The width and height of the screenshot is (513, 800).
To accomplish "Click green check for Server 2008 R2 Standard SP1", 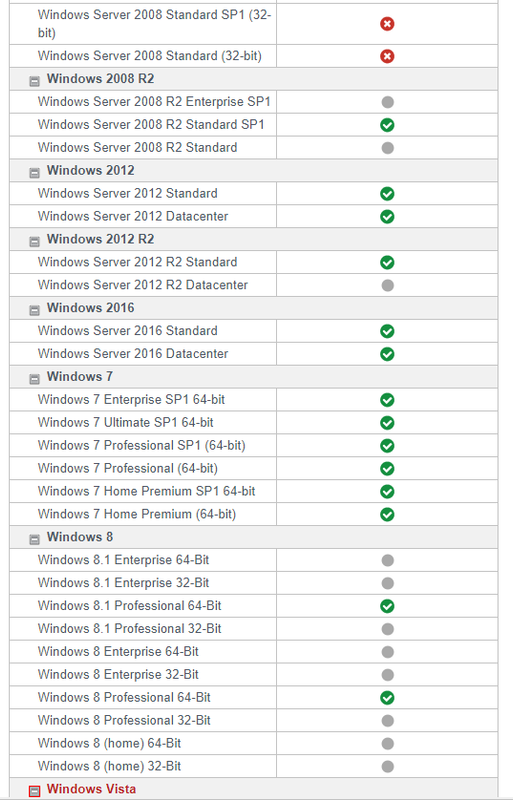I will [387, 125].
